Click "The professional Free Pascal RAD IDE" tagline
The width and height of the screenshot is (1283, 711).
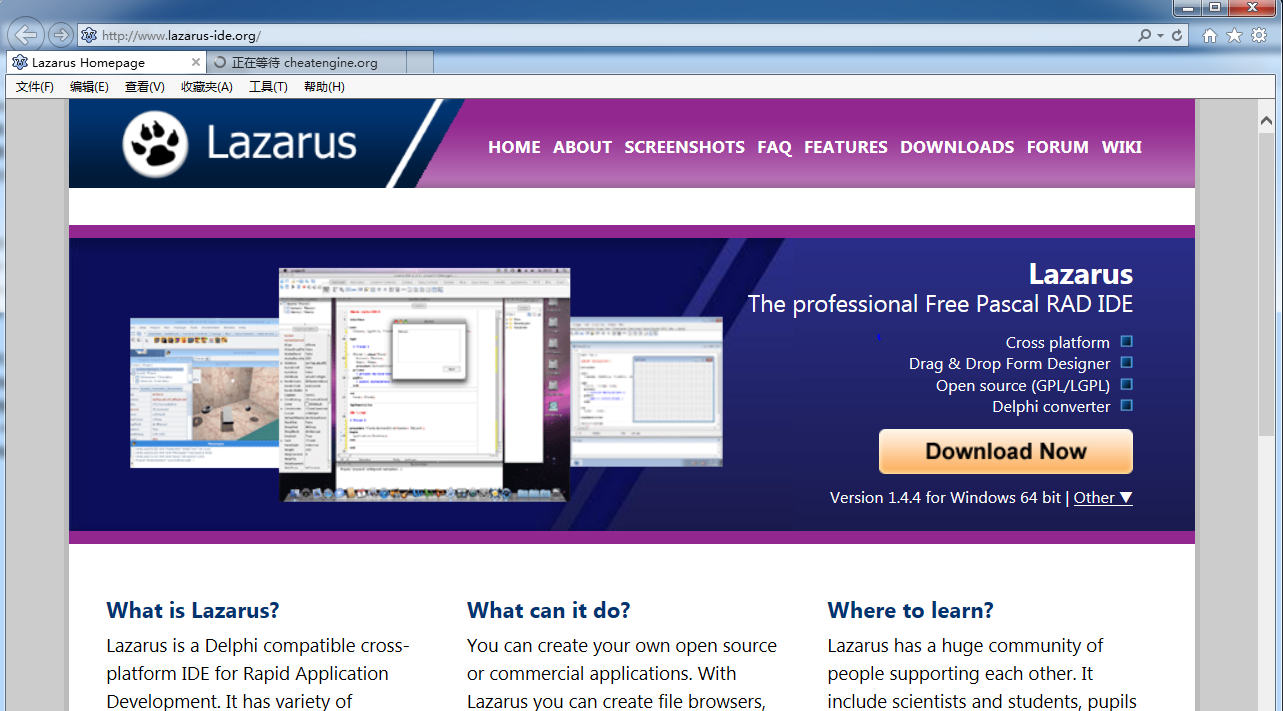click(x=940, y=304)
